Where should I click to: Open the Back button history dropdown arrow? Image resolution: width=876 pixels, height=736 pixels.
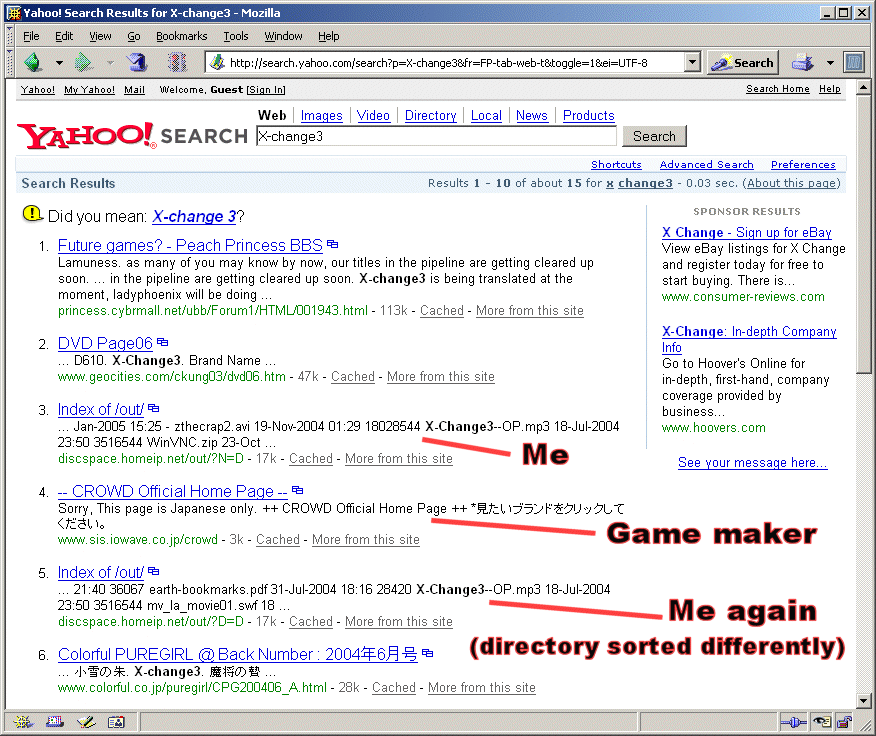(59, 63)
